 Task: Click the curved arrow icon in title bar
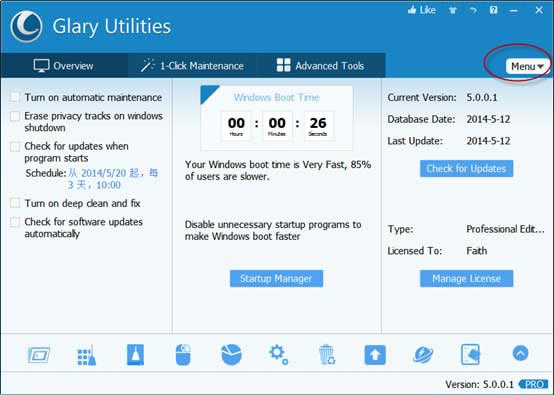pos(473,10)
